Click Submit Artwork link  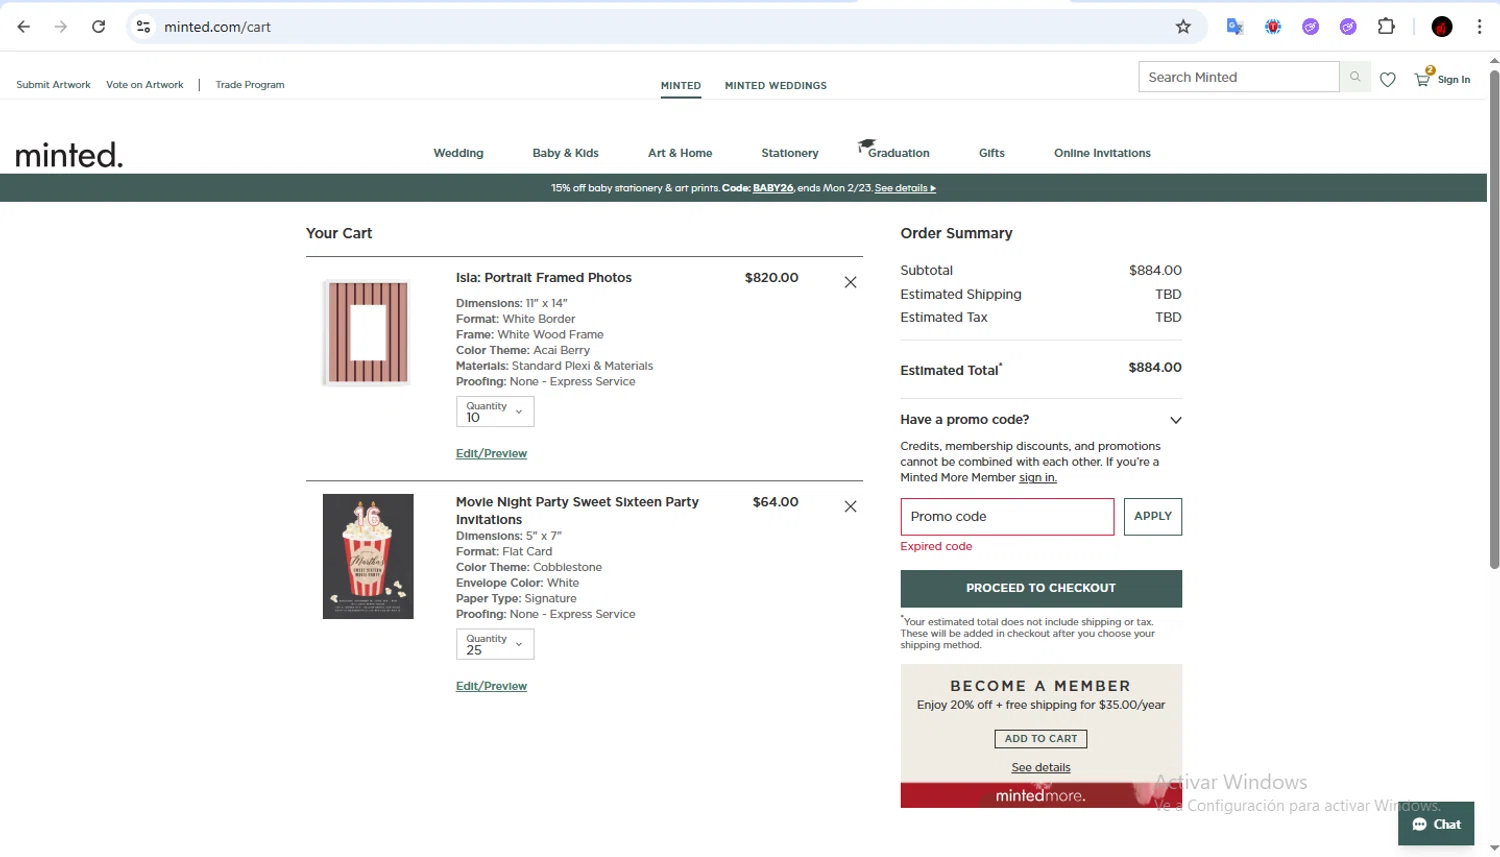coord(53,85)
